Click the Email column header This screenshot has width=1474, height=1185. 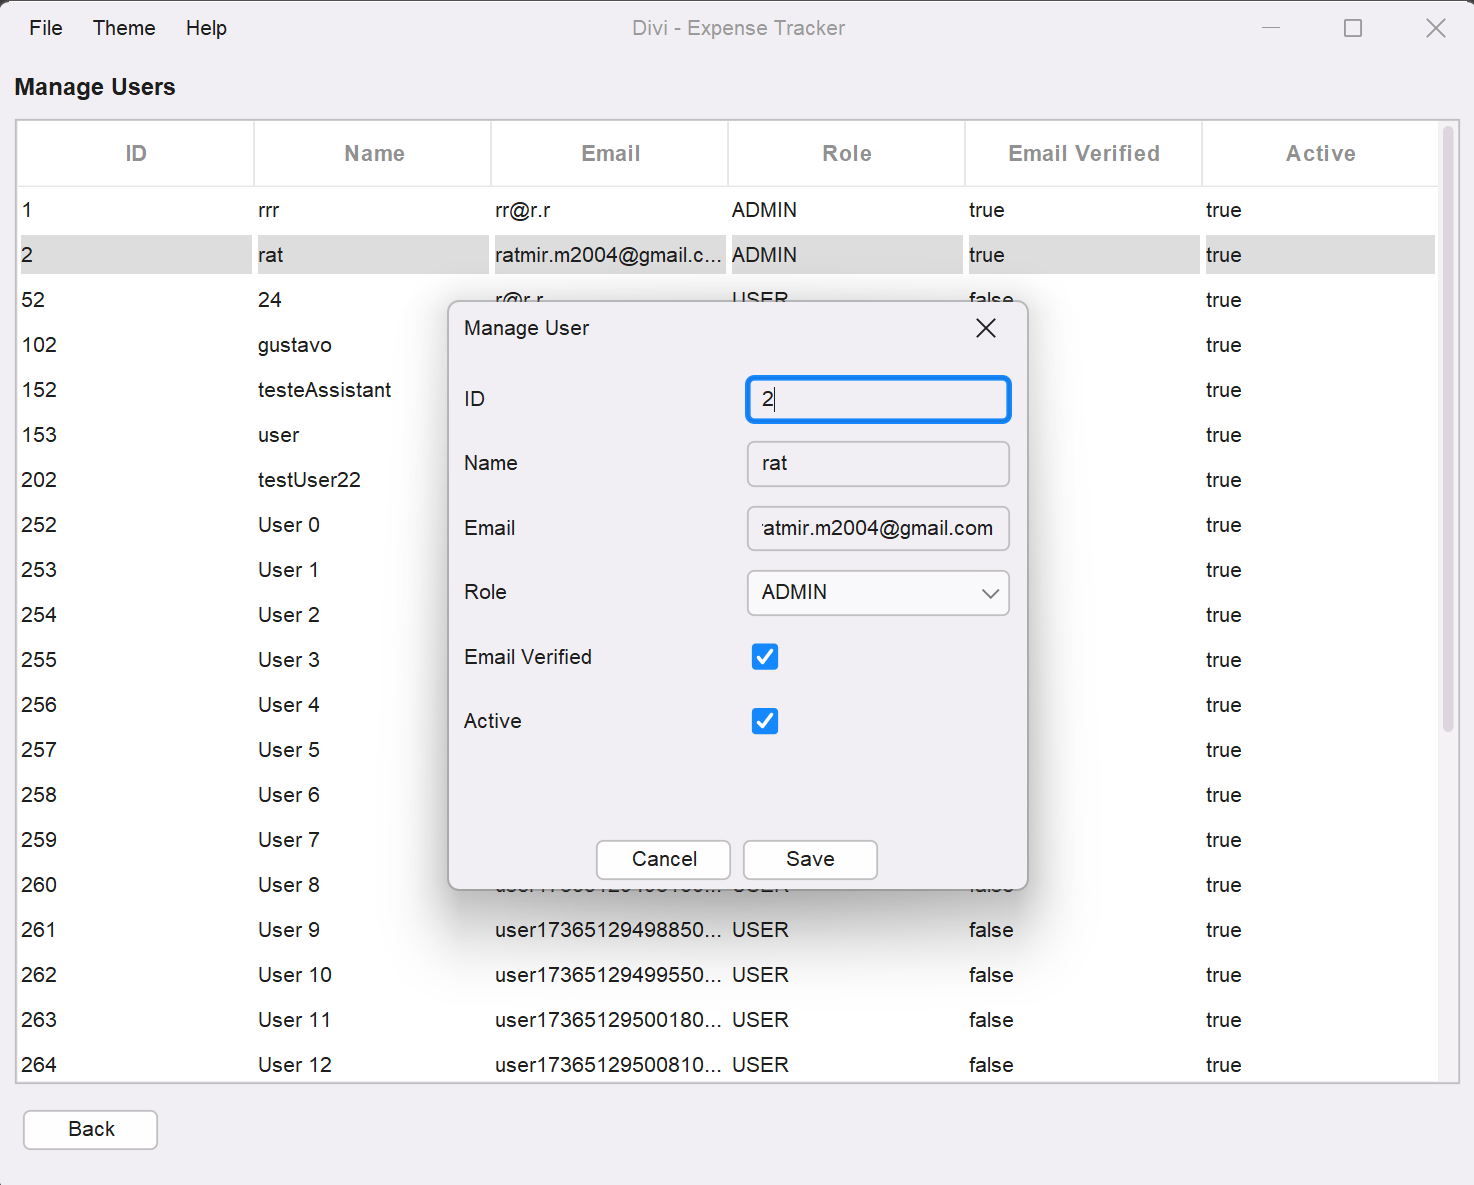point(610,153)
